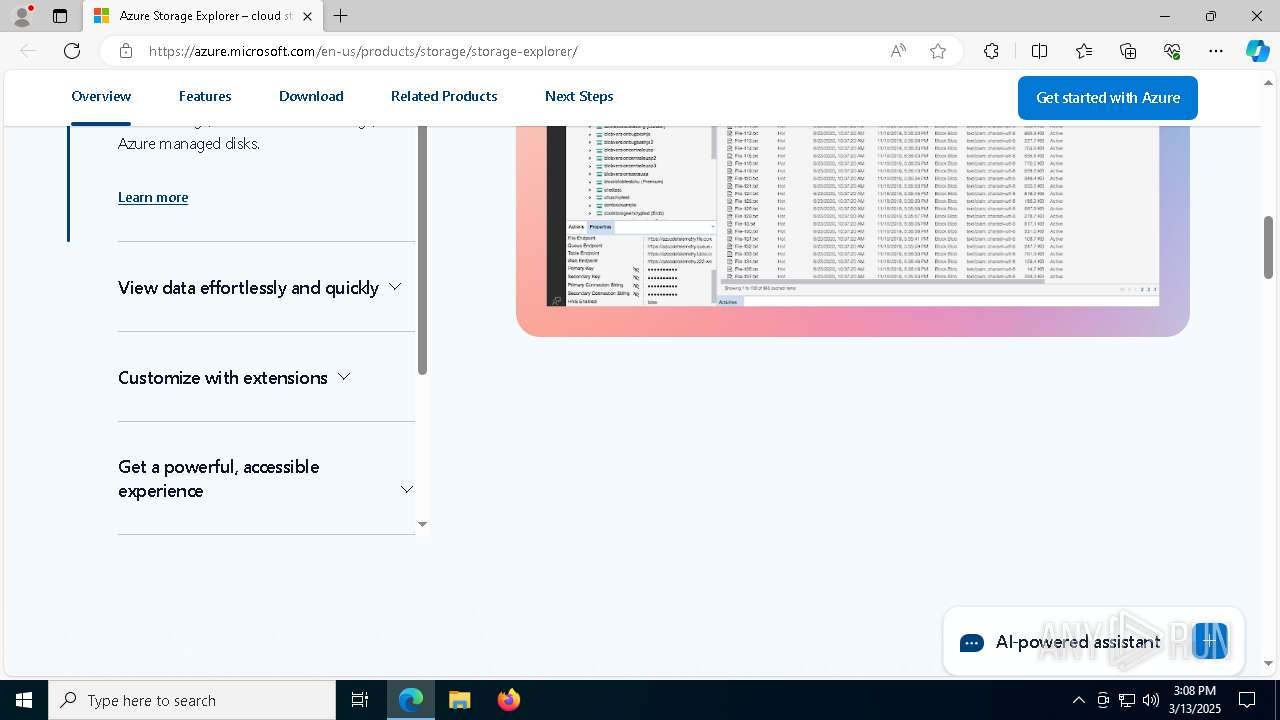Open the tab actions menu icon
This screenshot has height=720, width=1280.
(x=60, y=16)
